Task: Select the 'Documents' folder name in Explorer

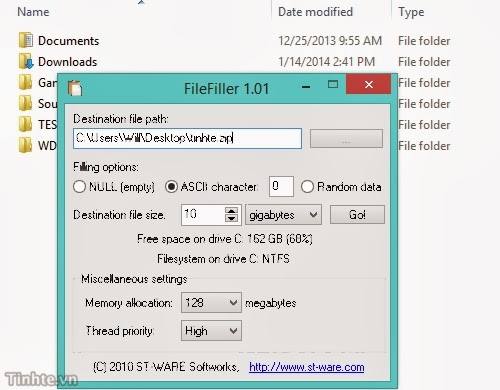Action: tap(69, 41)
